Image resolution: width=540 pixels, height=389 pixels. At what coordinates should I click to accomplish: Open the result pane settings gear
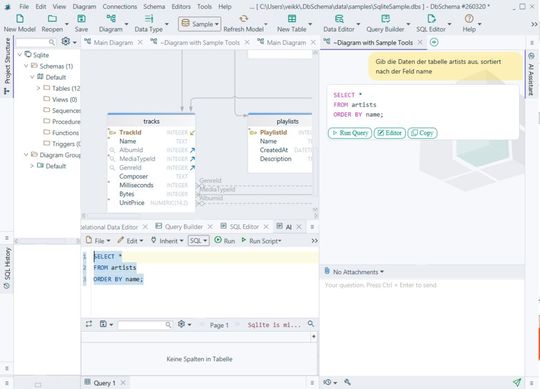(x=181, y=324)
